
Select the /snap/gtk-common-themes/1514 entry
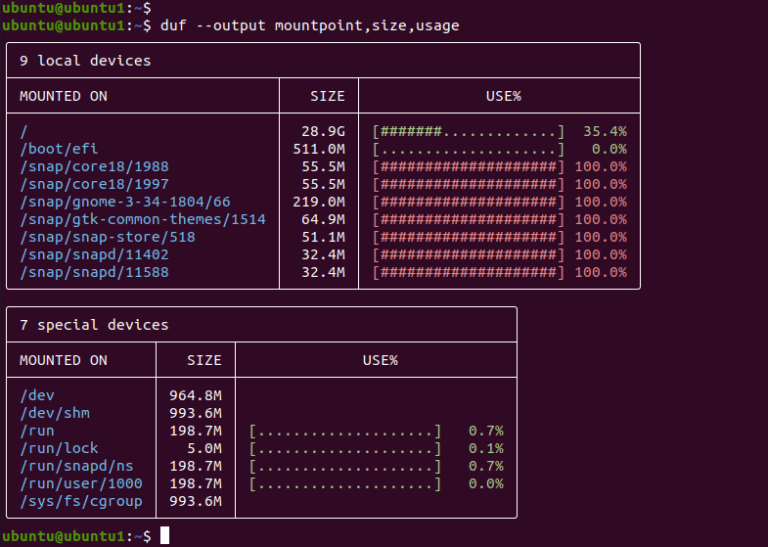[x=142, y=220]
